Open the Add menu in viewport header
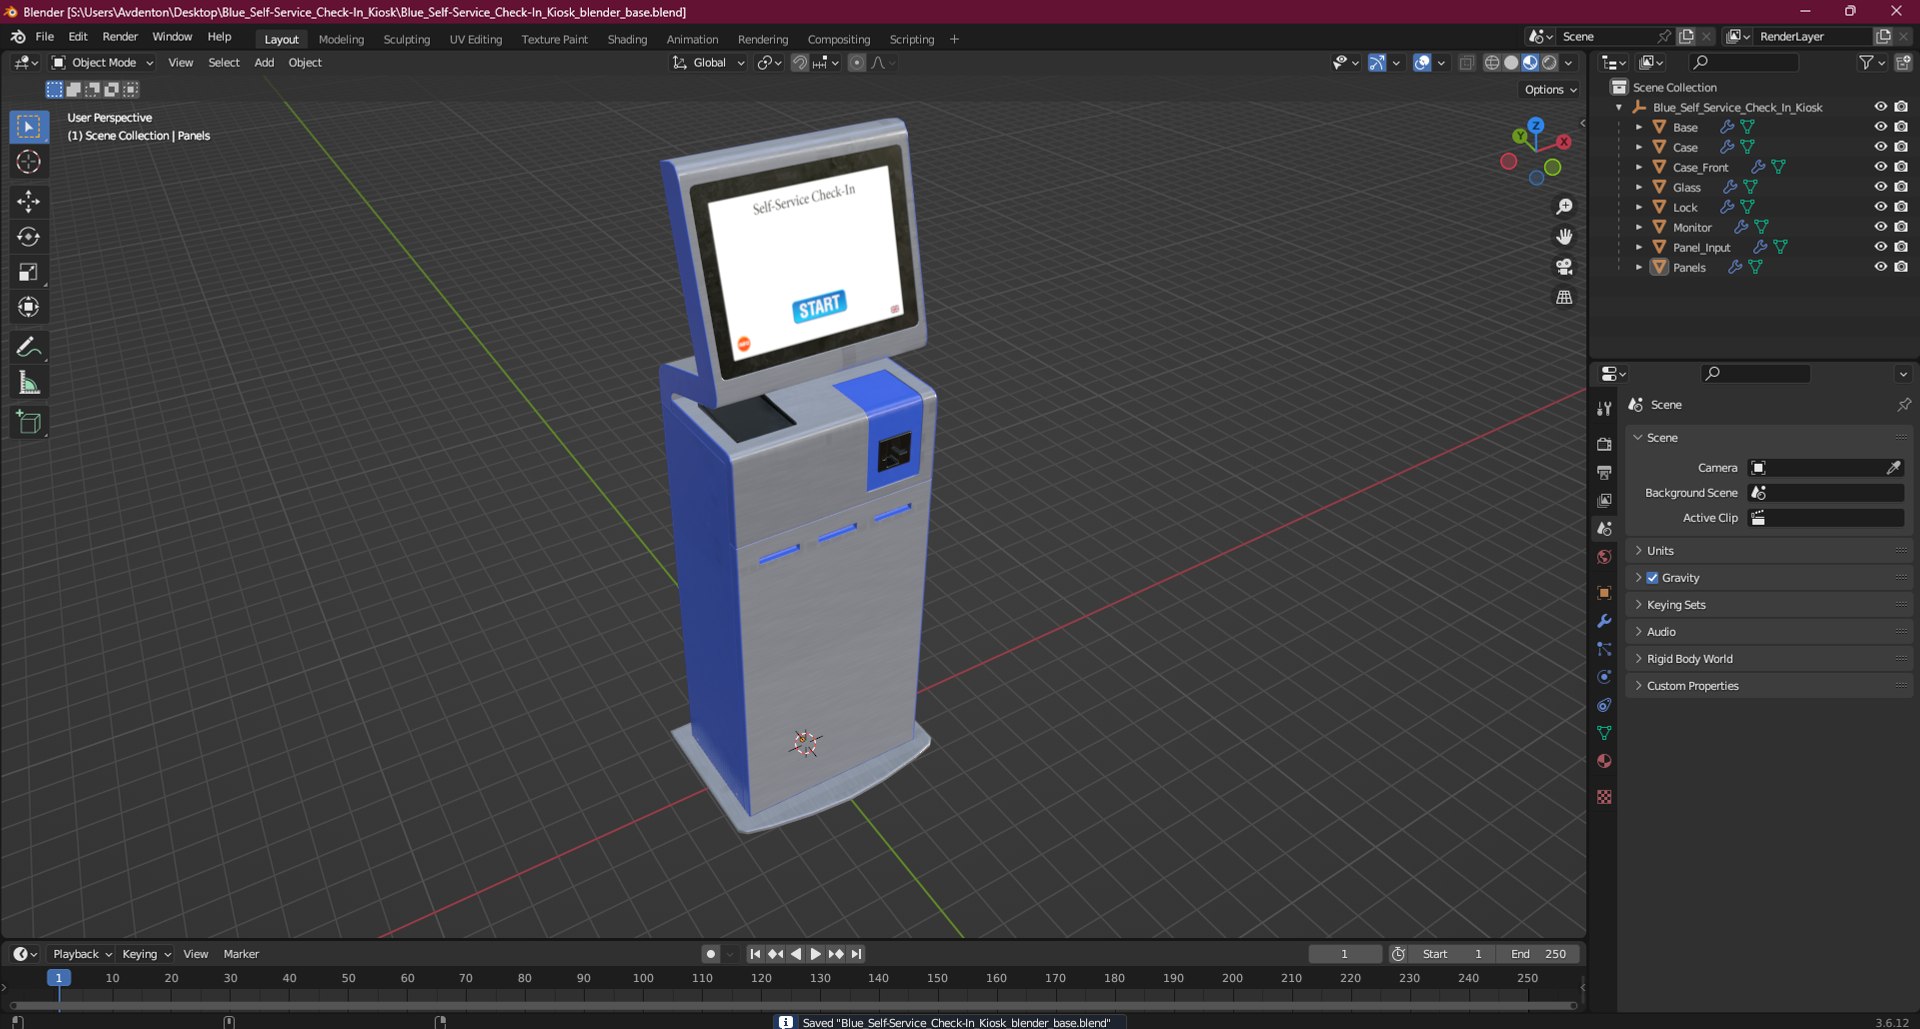This screenshot has width=1920, height=1029. pyautogui.click(x=264, y=63)
